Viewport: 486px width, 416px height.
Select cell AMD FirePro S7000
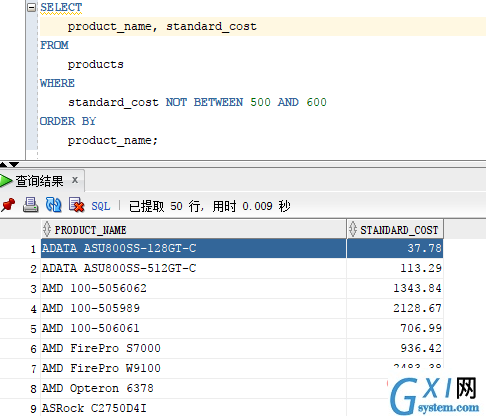(193, 348)
